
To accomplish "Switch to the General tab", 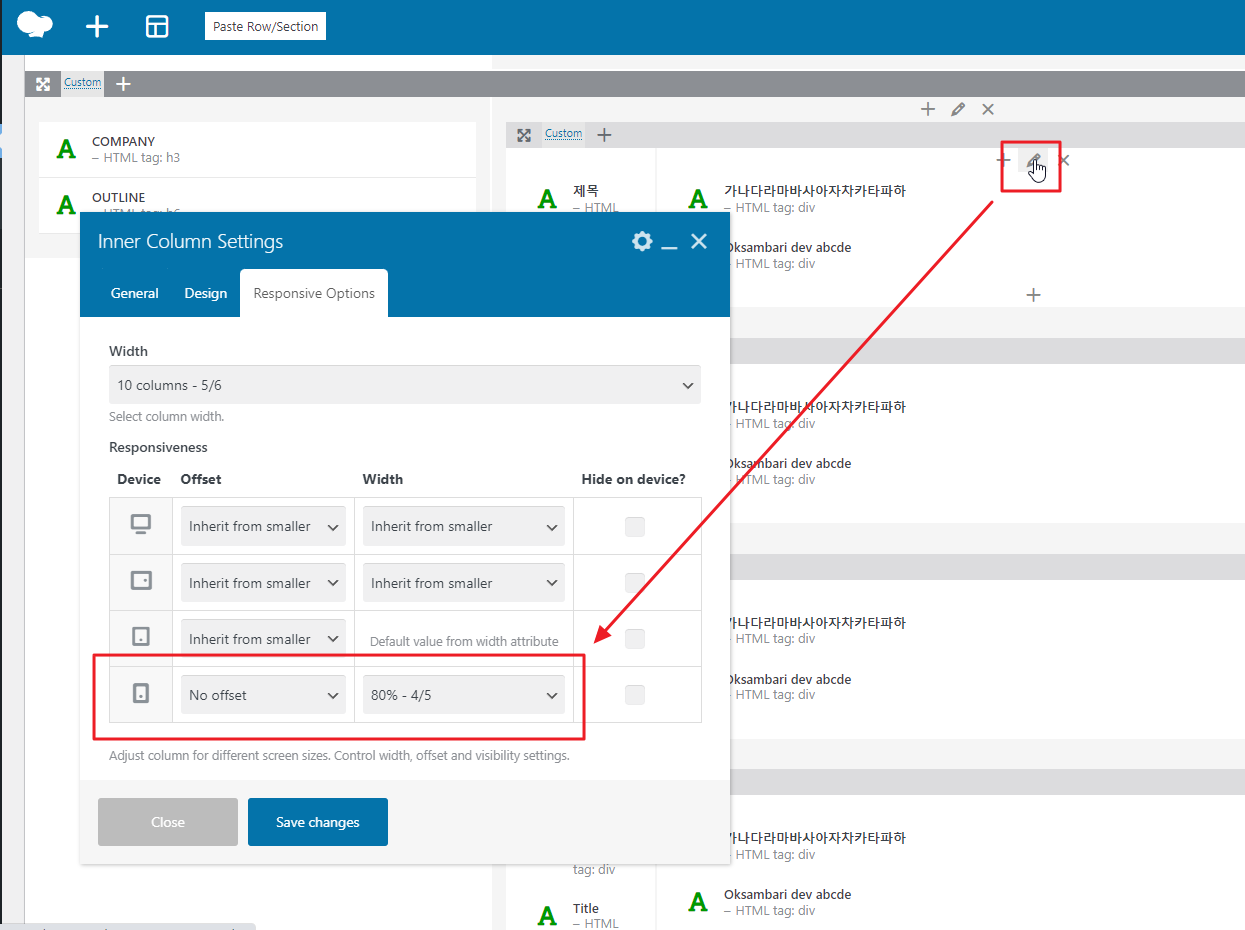I will point(135,293).
